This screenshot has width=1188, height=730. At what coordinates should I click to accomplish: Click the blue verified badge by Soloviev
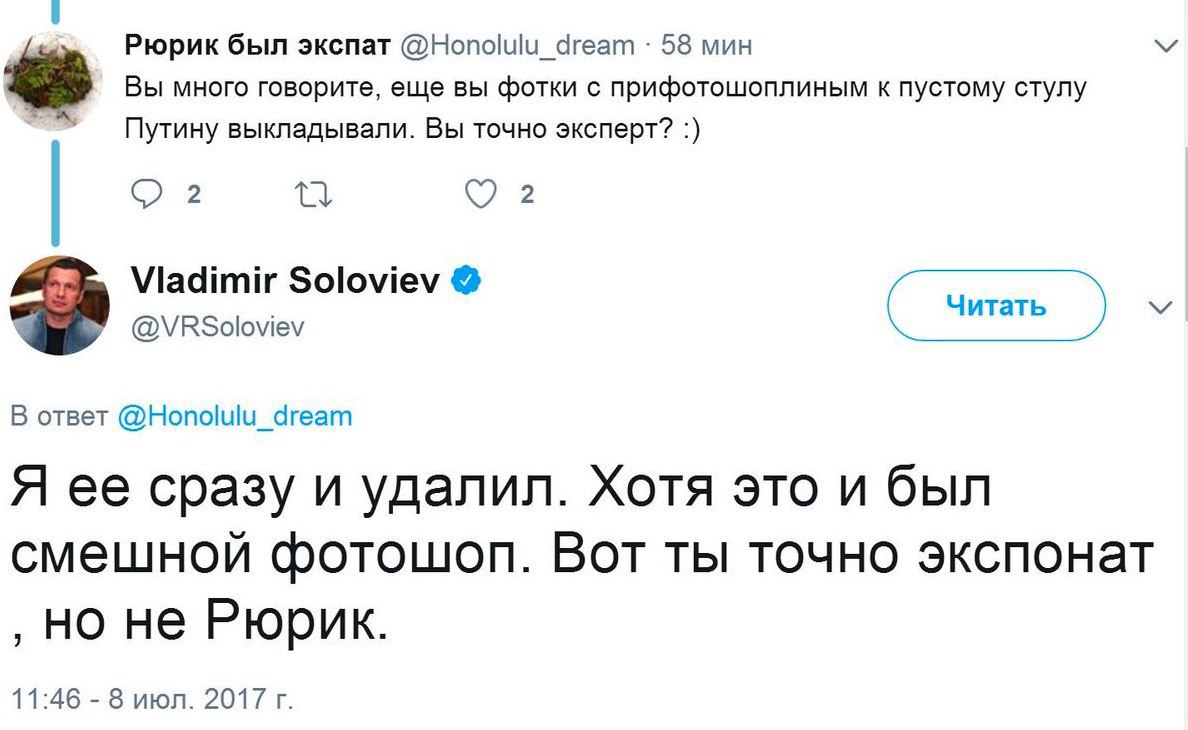[x=466, y=281]
